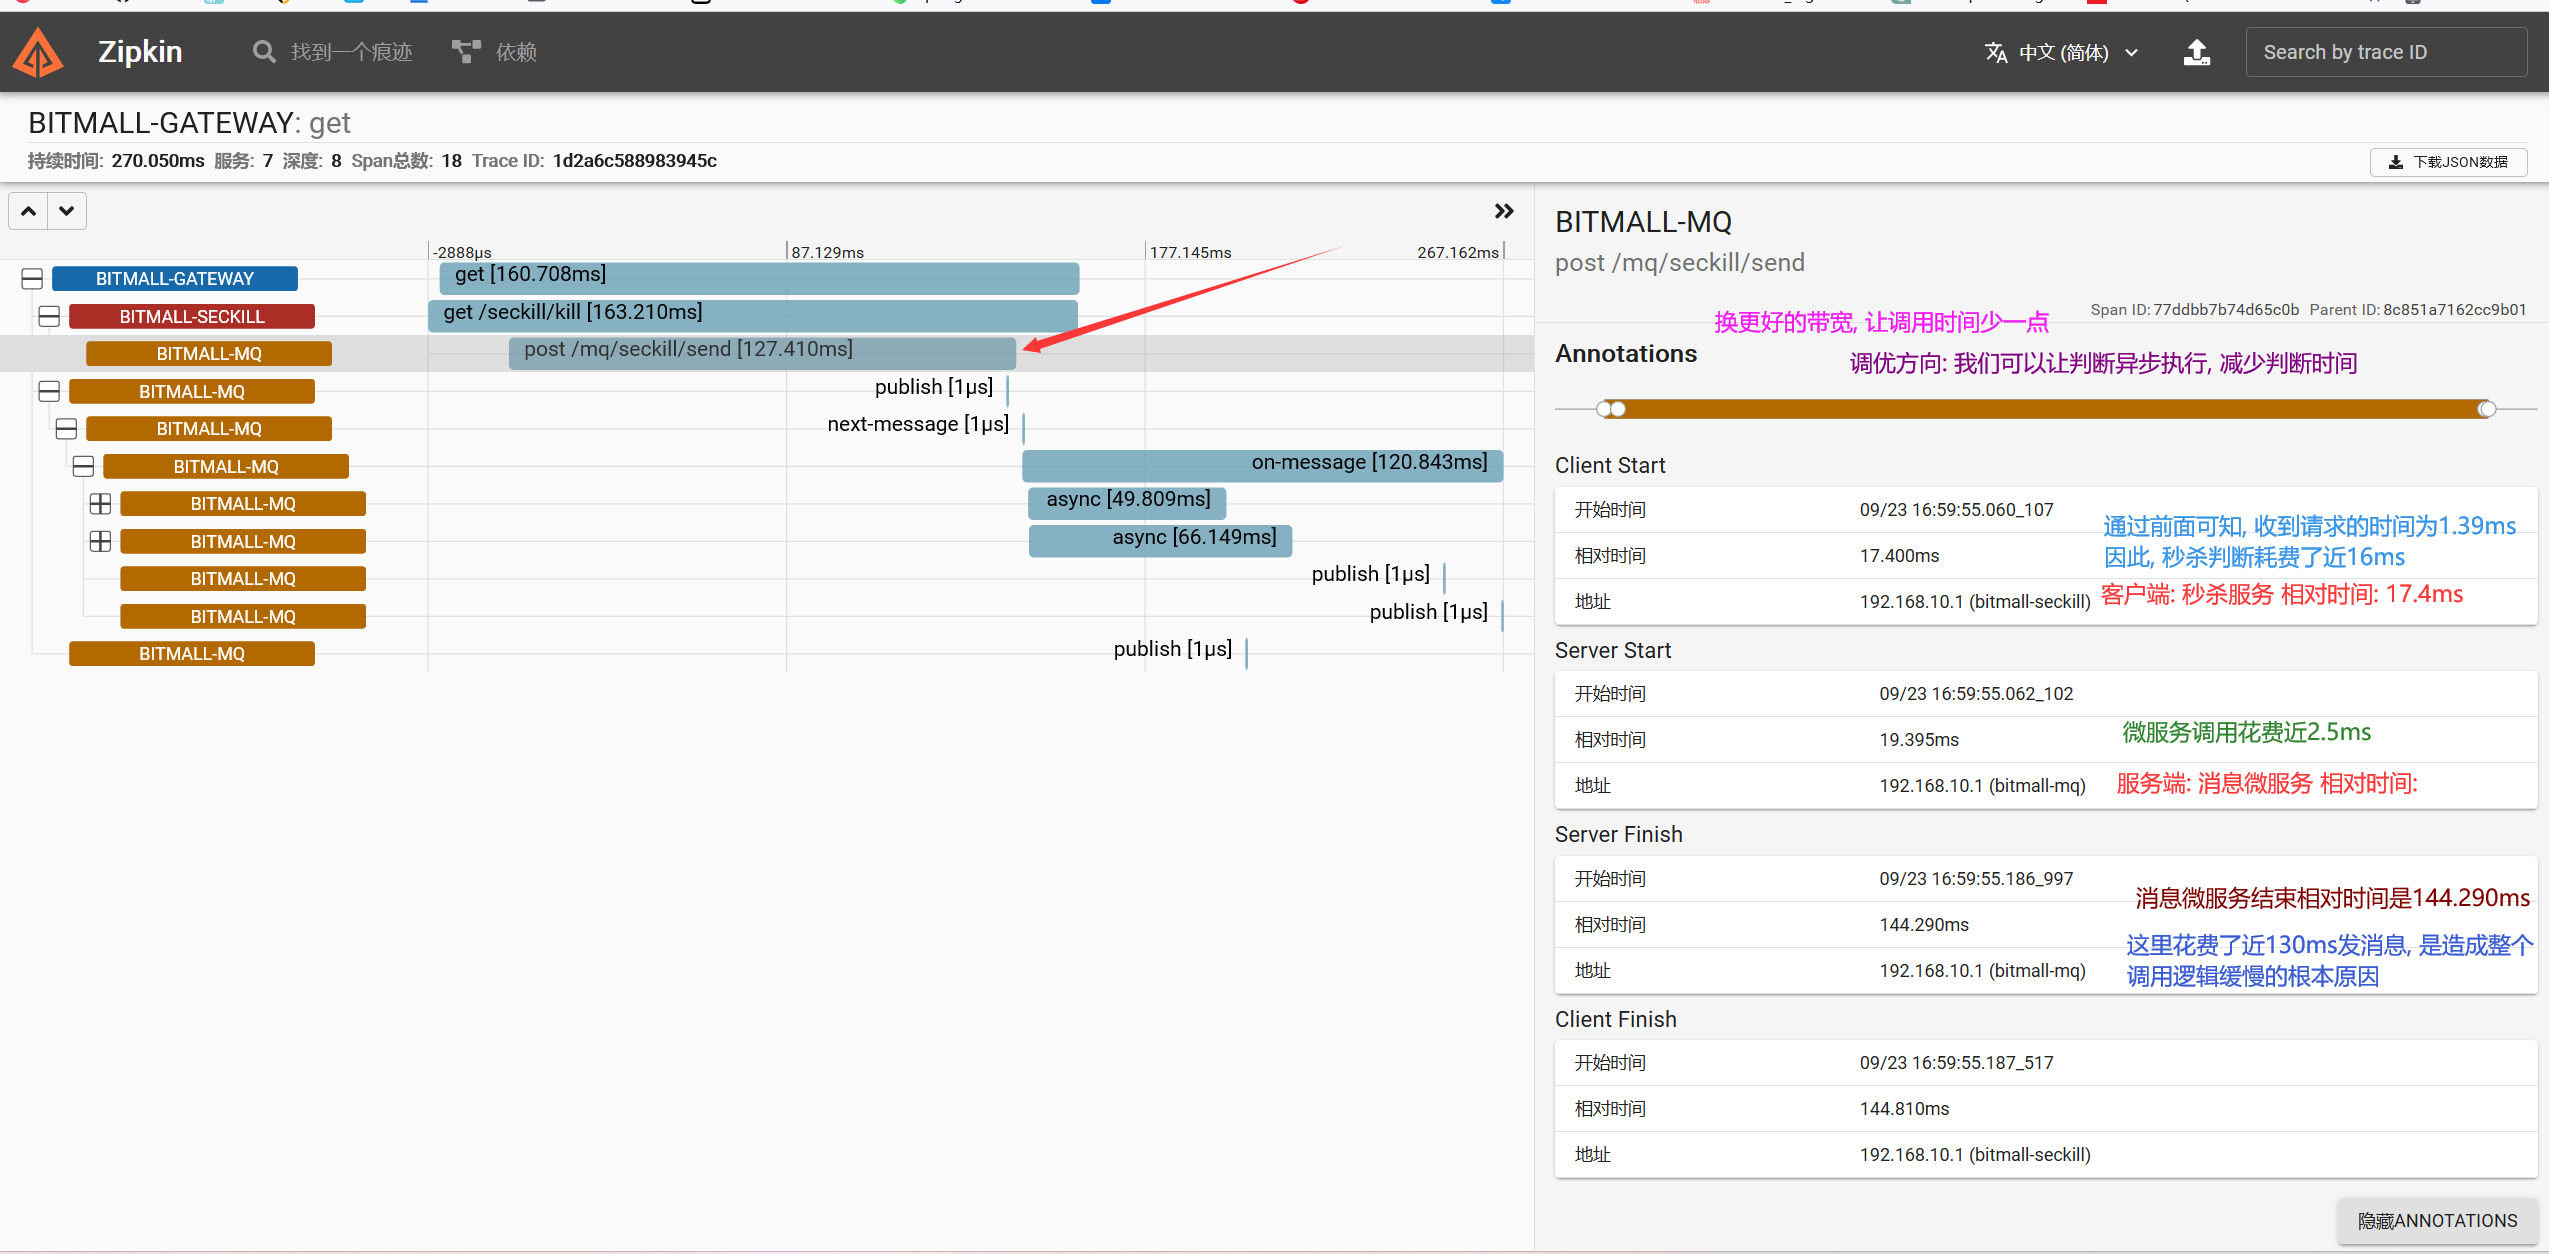Viewport: 2549px width, 1254px height.
Task: Click the upload JSON icon
Action: click(2196, 52)
